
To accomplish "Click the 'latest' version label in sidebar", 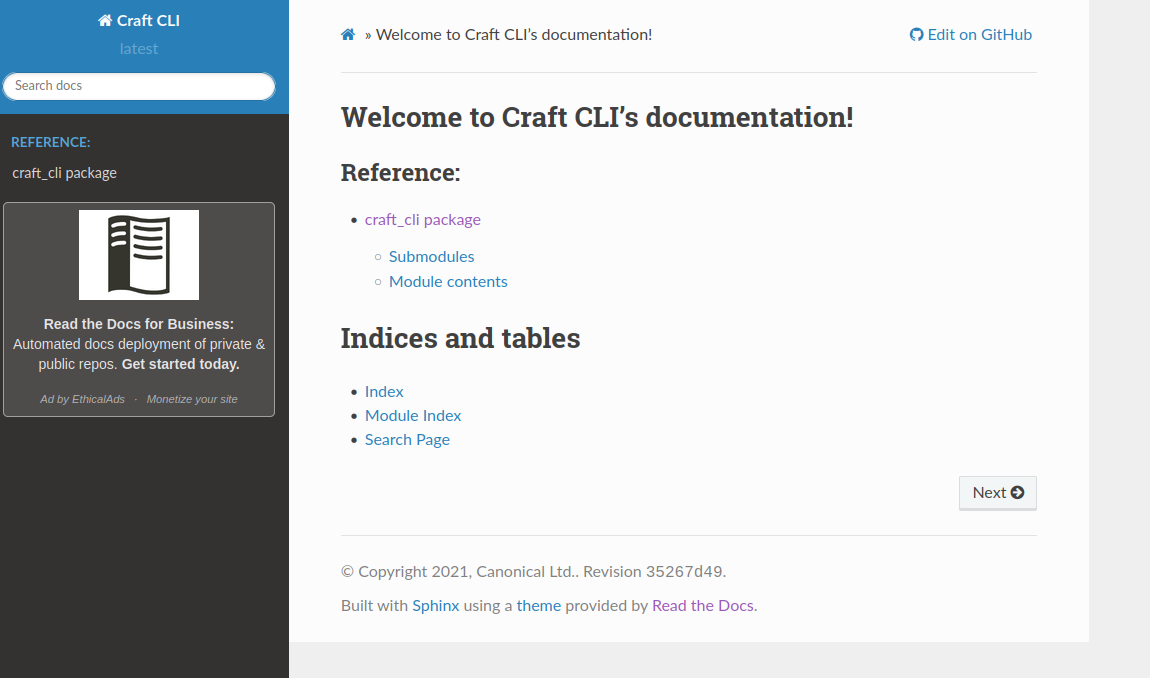I will click(x=139, y=48).
